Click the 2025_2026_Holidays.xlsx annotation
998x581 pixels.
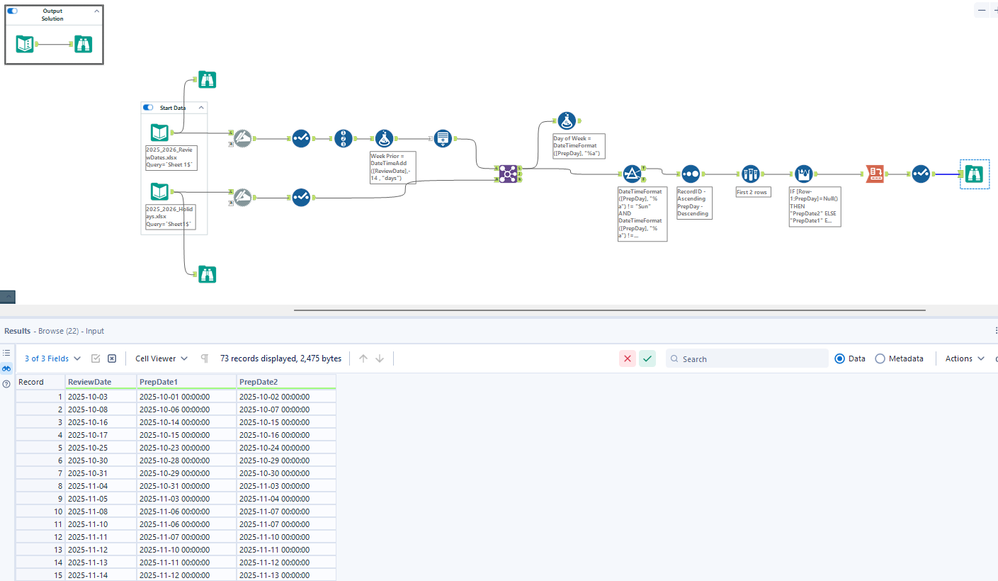coord(170,216)
